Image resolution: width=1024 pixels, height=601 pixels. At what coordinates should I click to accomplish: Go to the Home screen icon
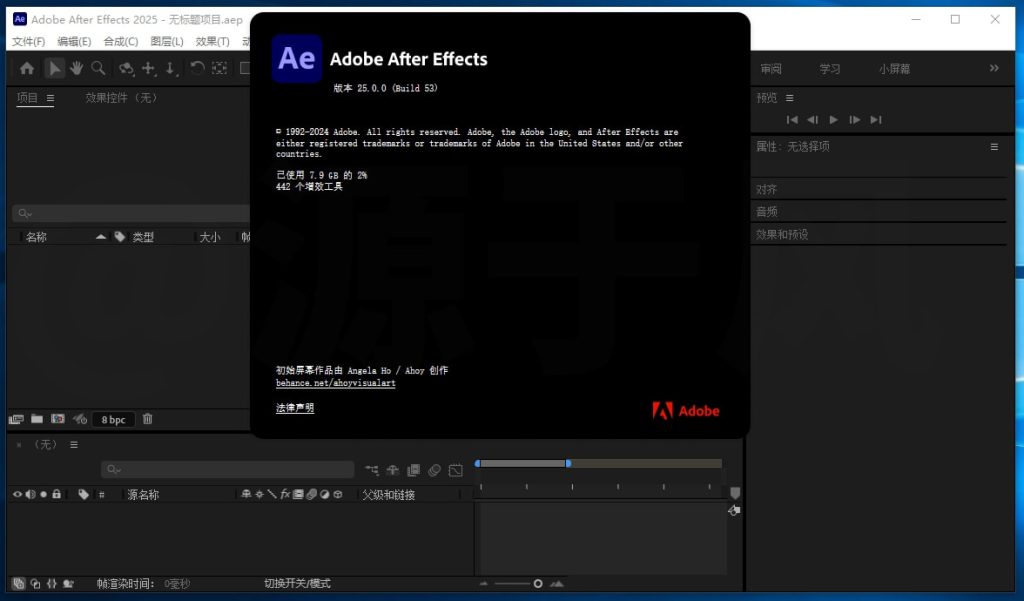(x=27, y=68)
